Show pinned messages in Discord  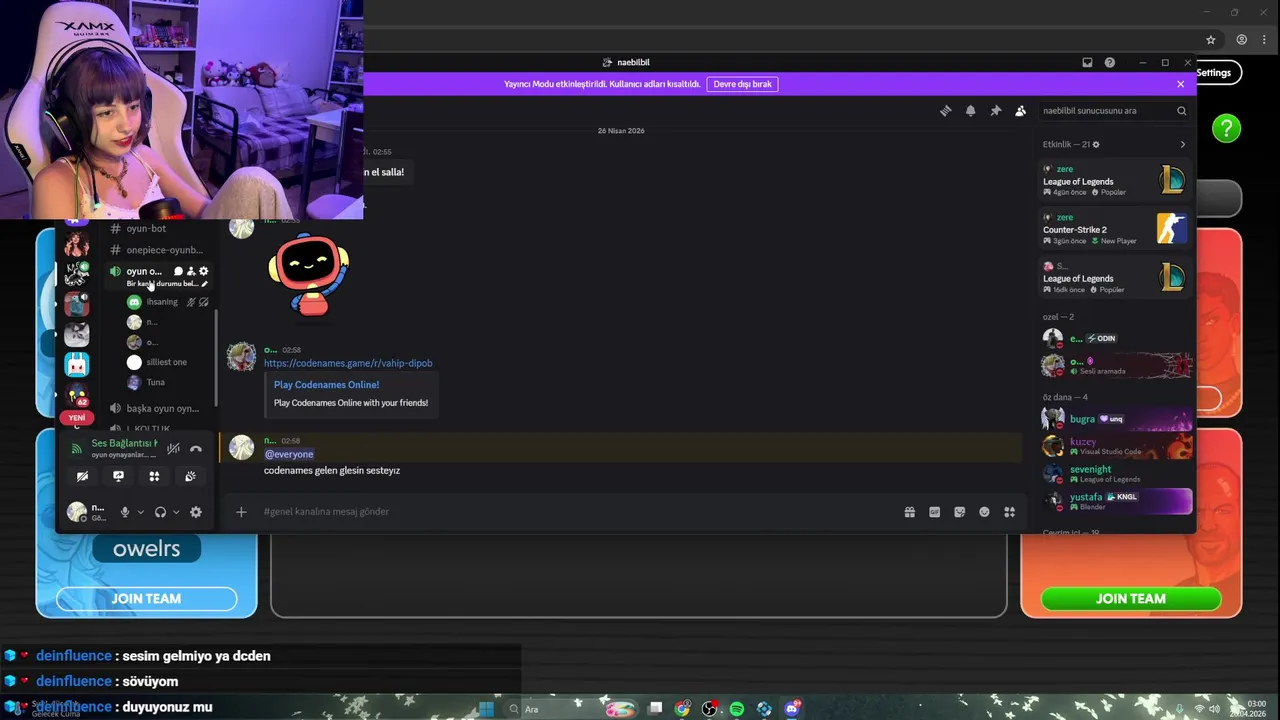click(x=995, y=111)
